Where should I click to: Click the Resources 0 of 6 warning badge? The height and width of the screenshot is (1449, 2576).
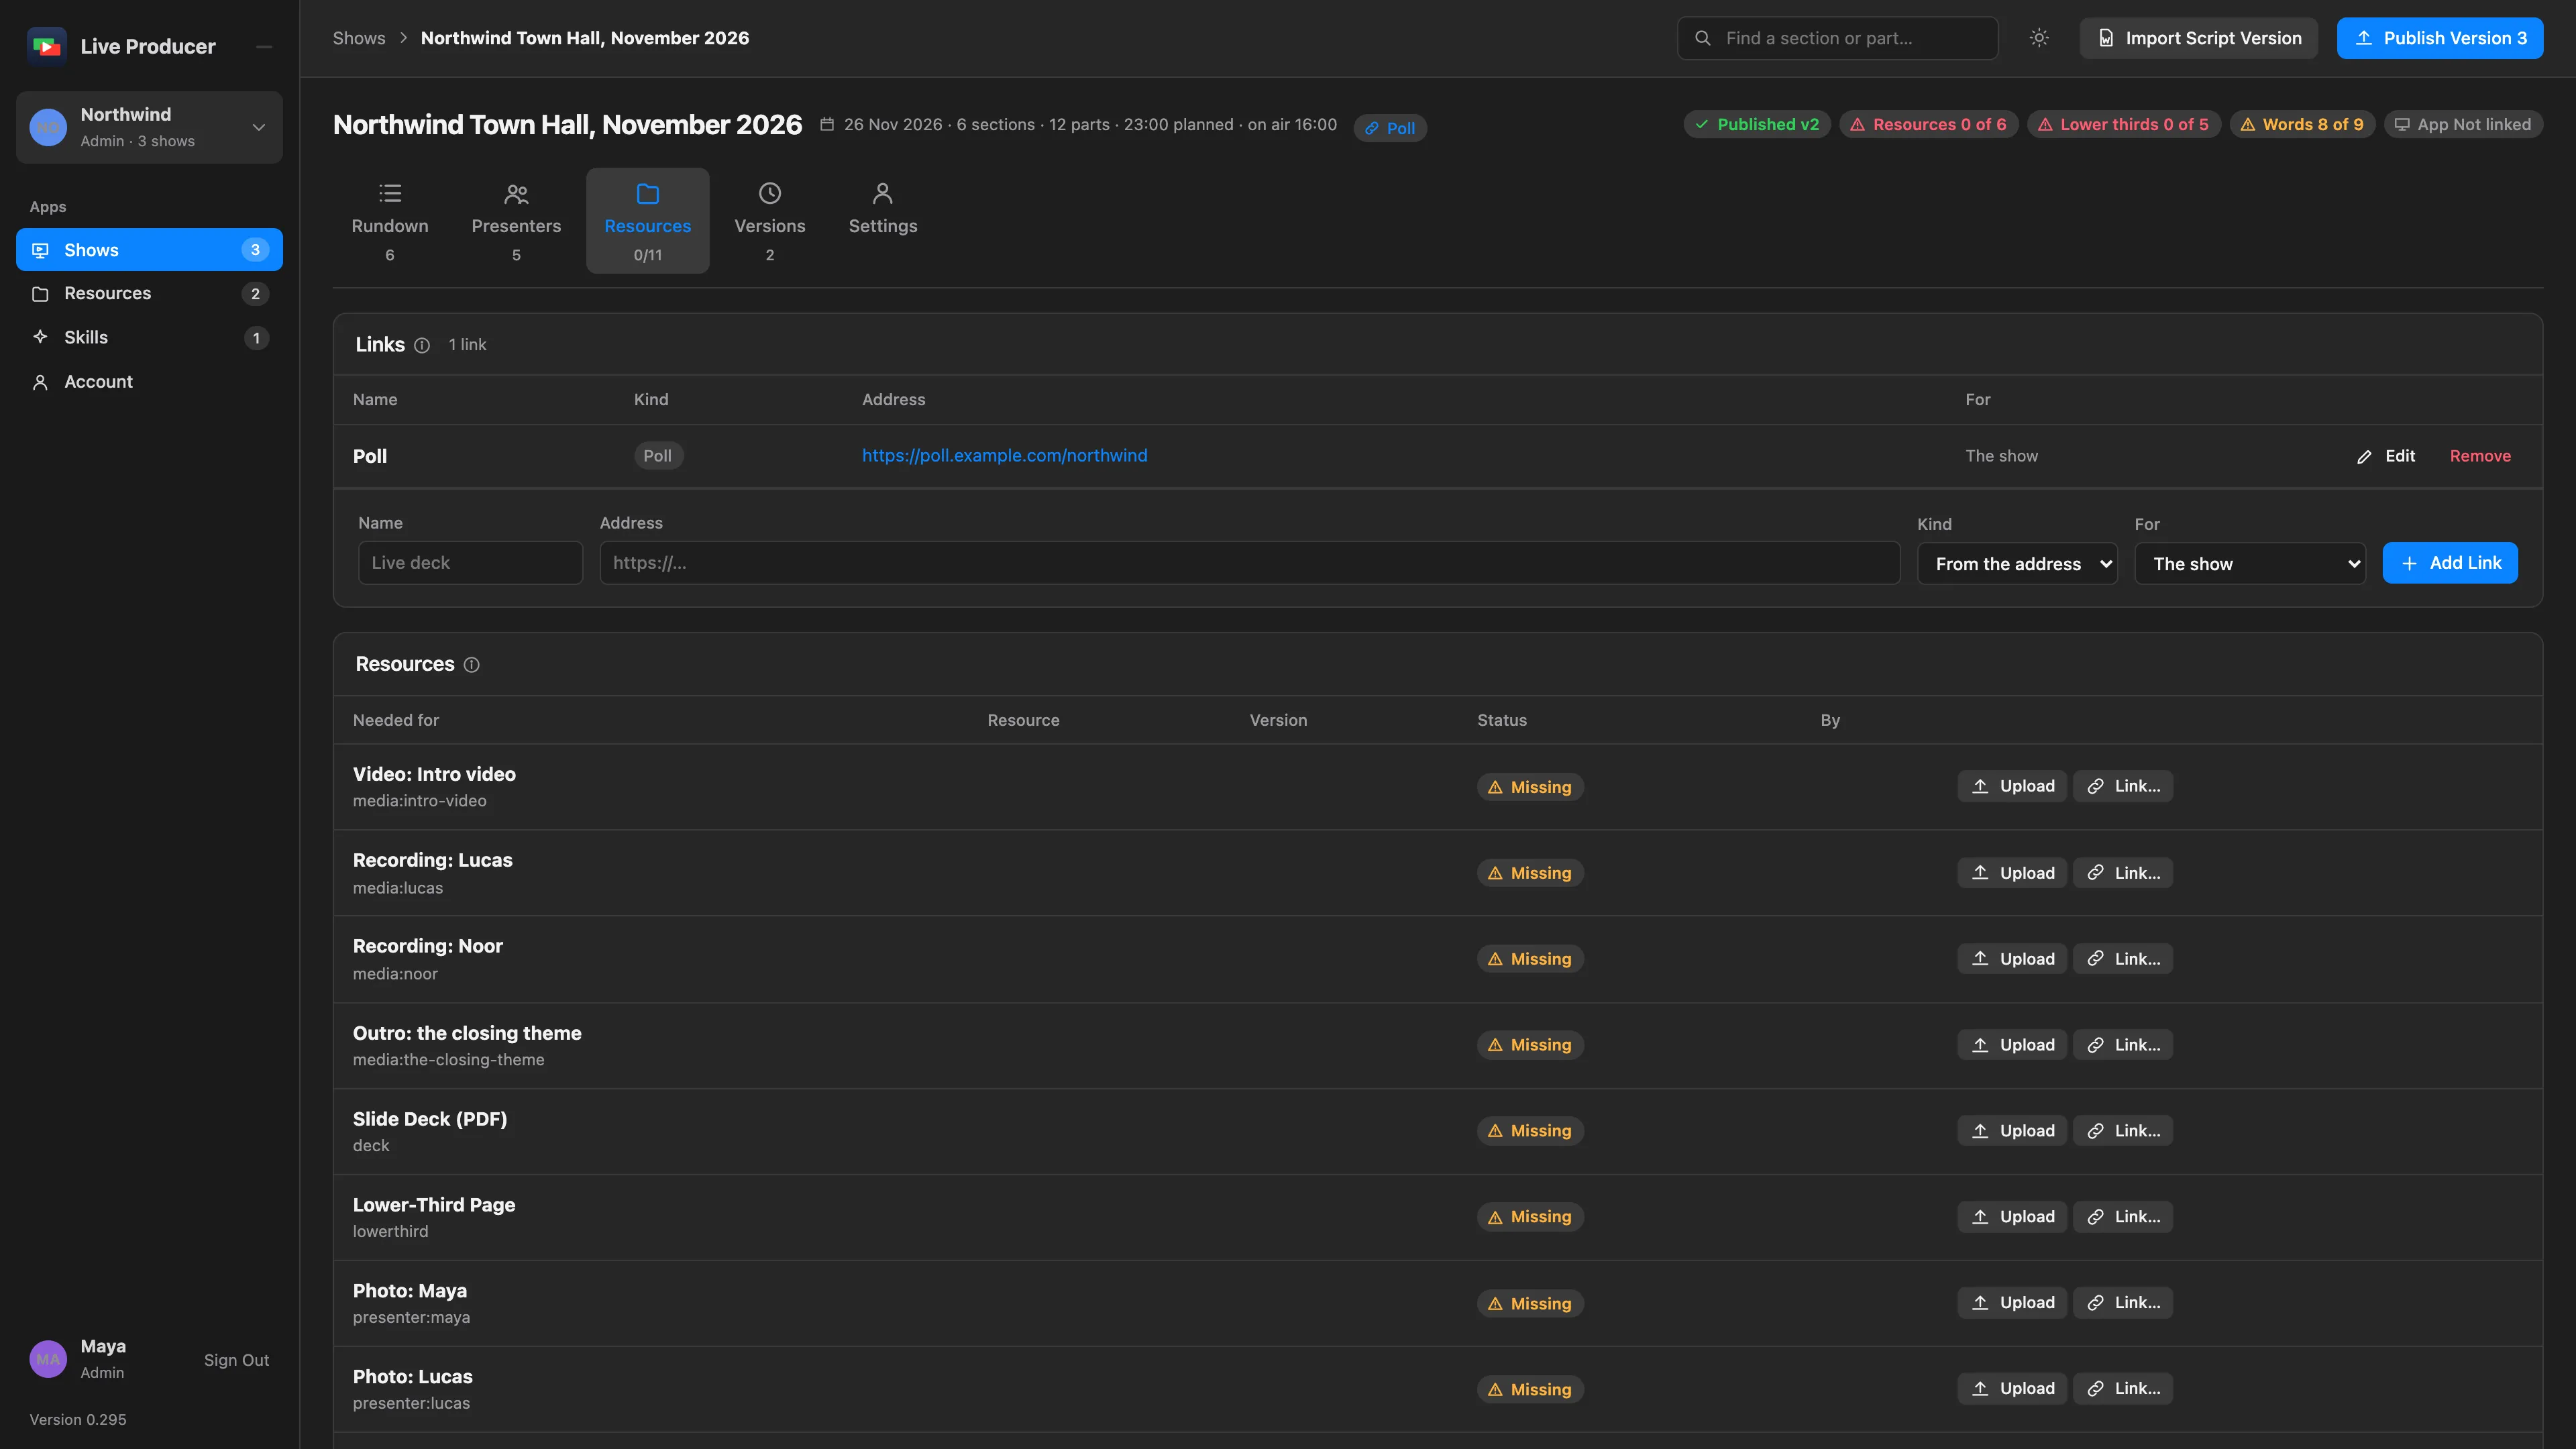click(1928, 124)
